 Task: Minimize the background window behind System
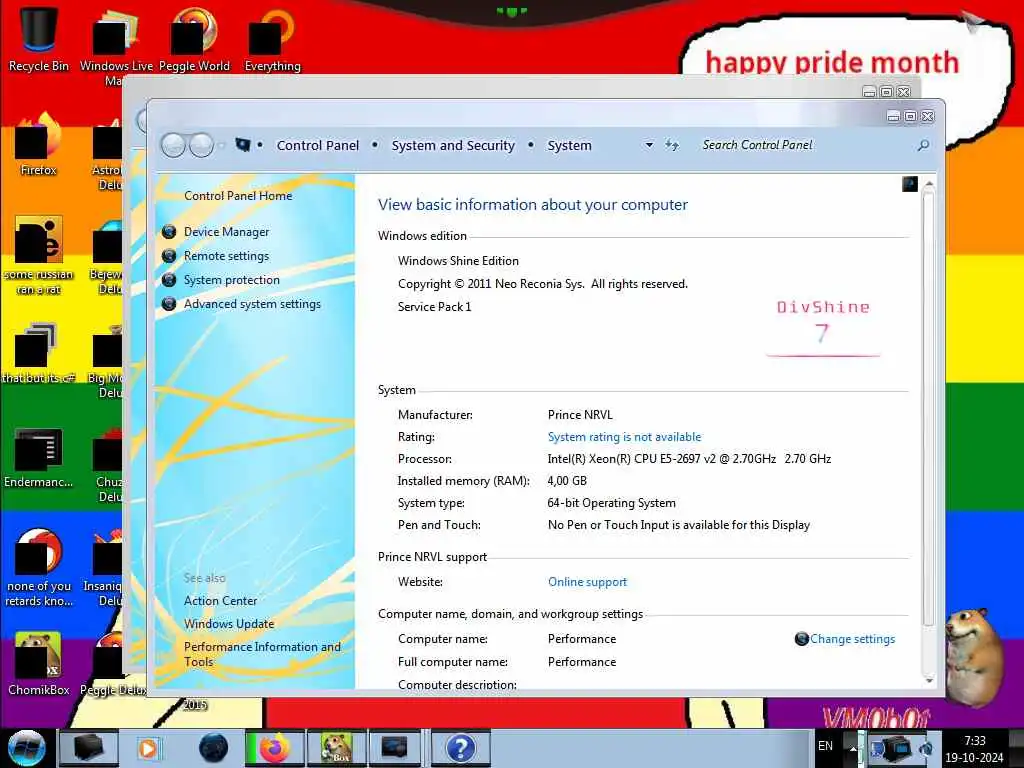point(869,92)
